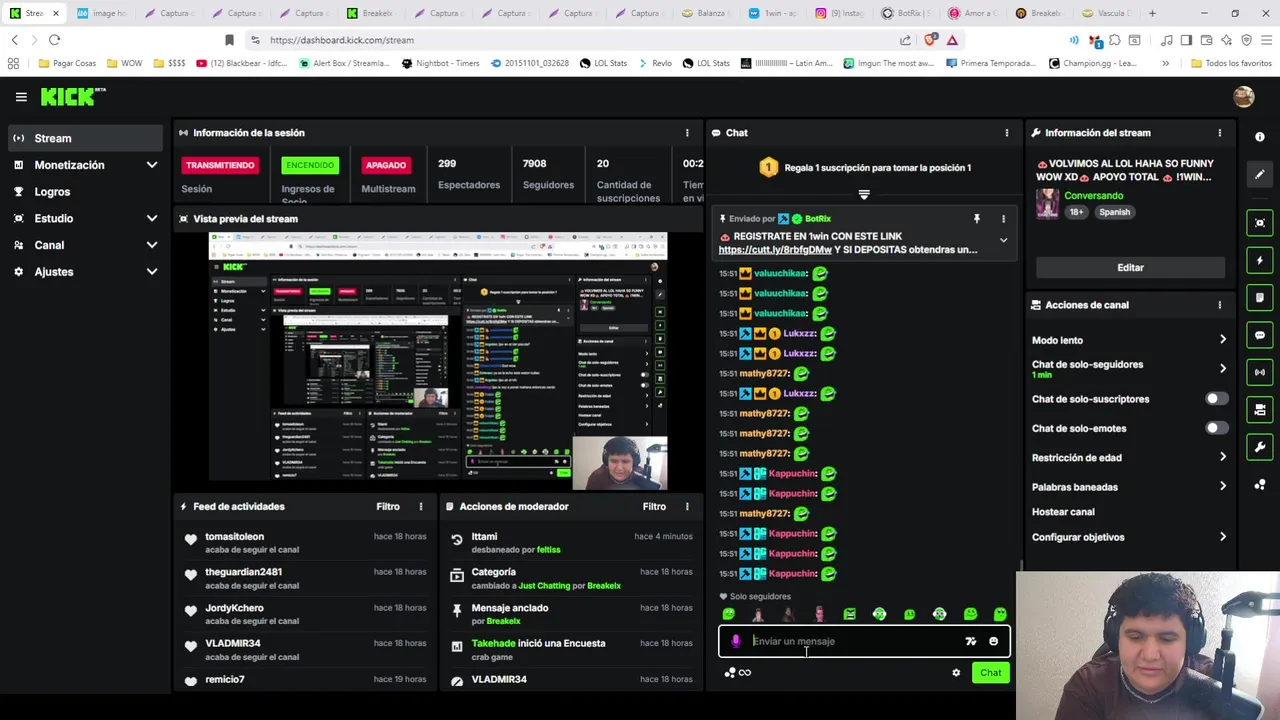Image resolution: width=1280 pixels, height=720 pixels.
Task: Click the Kick logo
Action: click(x=72, y=97)
